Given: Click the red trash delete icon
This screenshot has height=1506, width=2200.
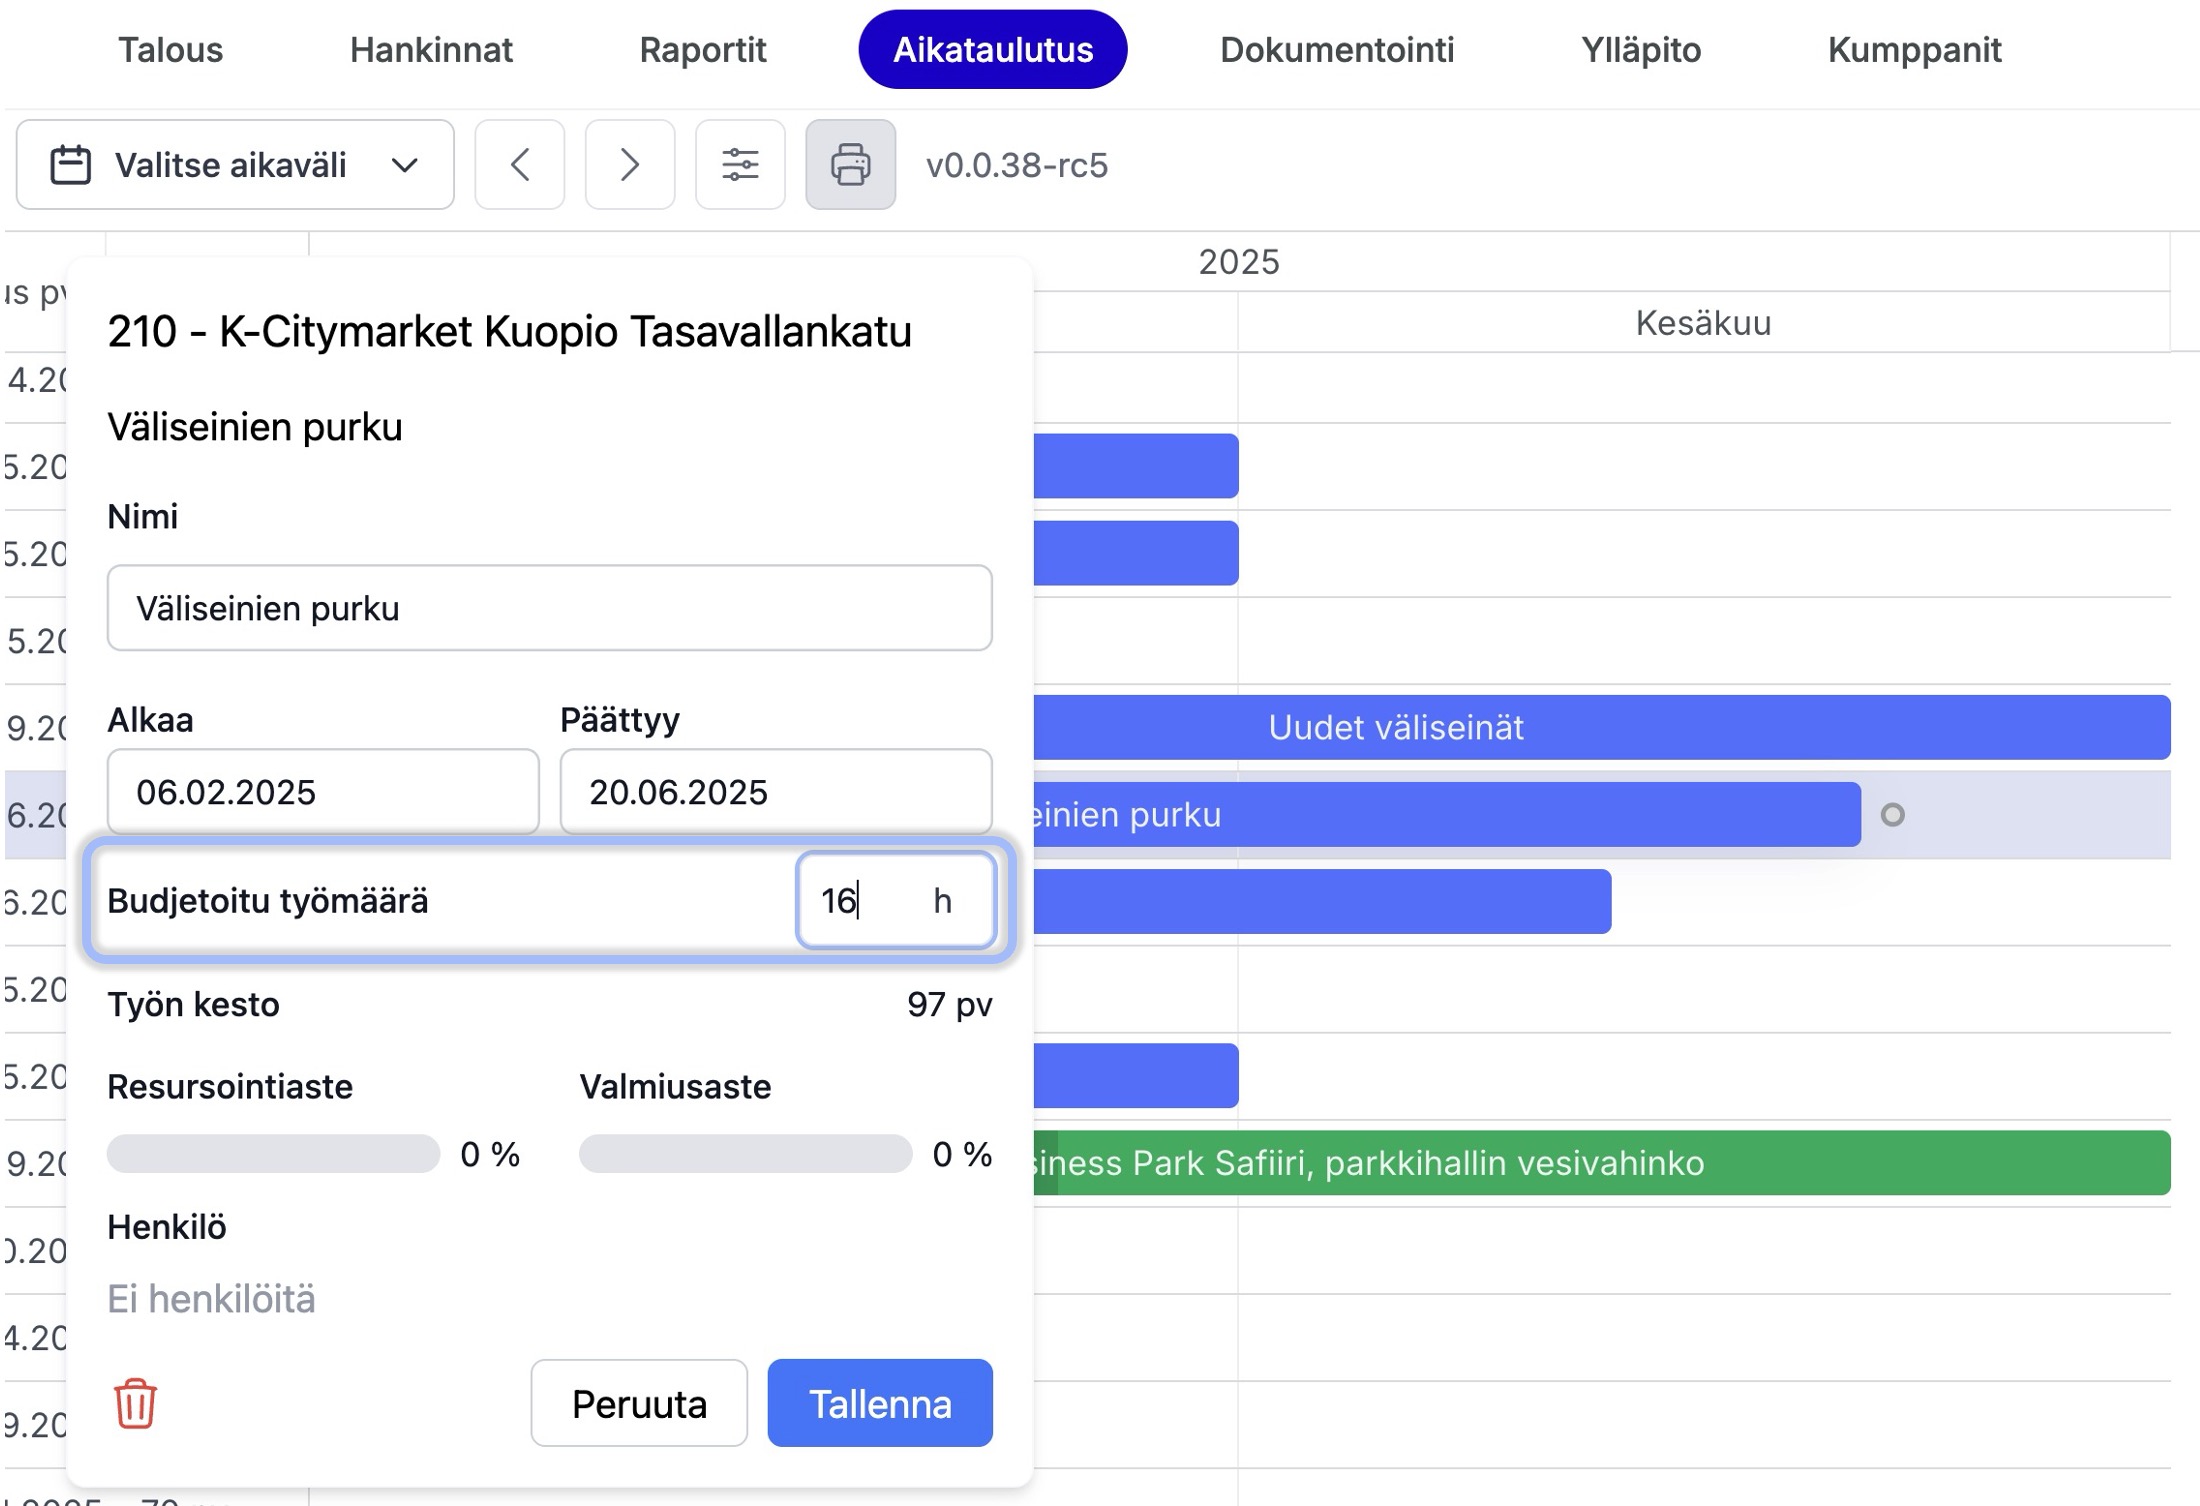Looking at the screenshot, I should point(135,1403).
